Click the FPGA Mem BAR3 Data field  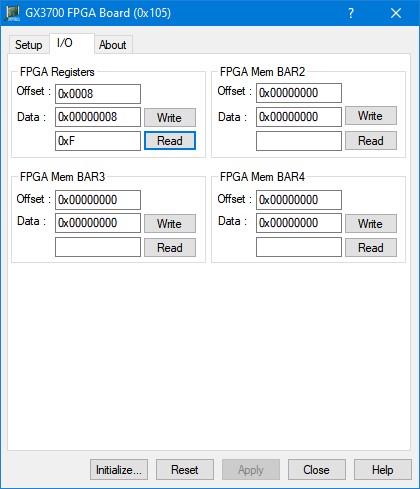(x=98, y=223)
